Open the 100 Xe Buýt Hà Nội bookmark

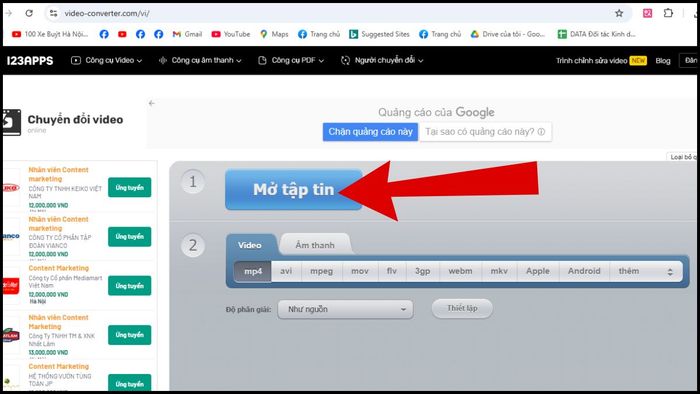pos(50,34)
